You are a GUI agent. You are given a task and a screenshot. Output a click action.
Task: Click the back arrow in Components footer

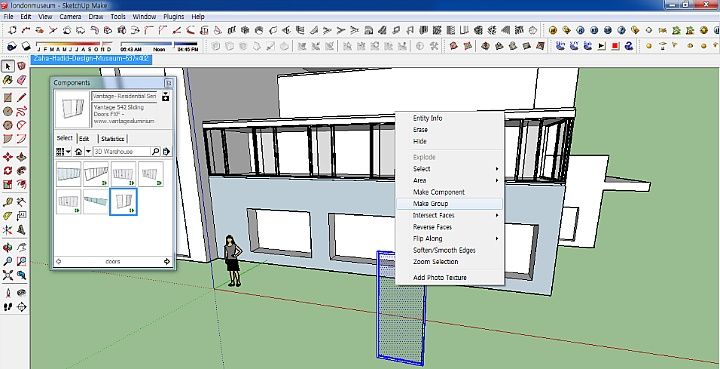tap(59, 262)
